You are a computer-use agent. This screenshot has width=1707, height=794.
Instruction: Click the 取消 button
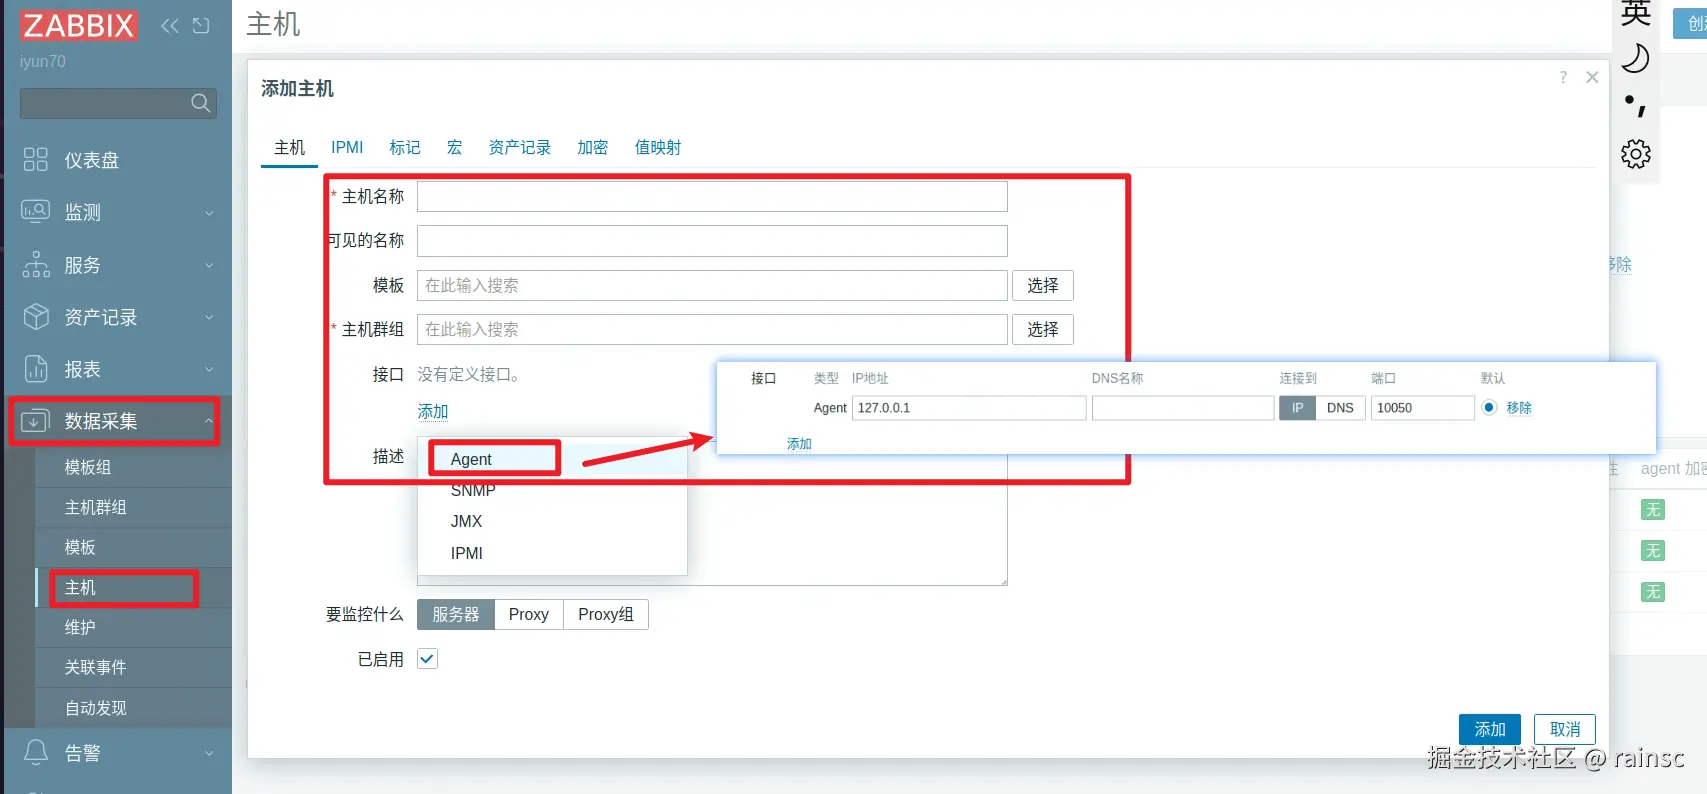pos(1565,729)
